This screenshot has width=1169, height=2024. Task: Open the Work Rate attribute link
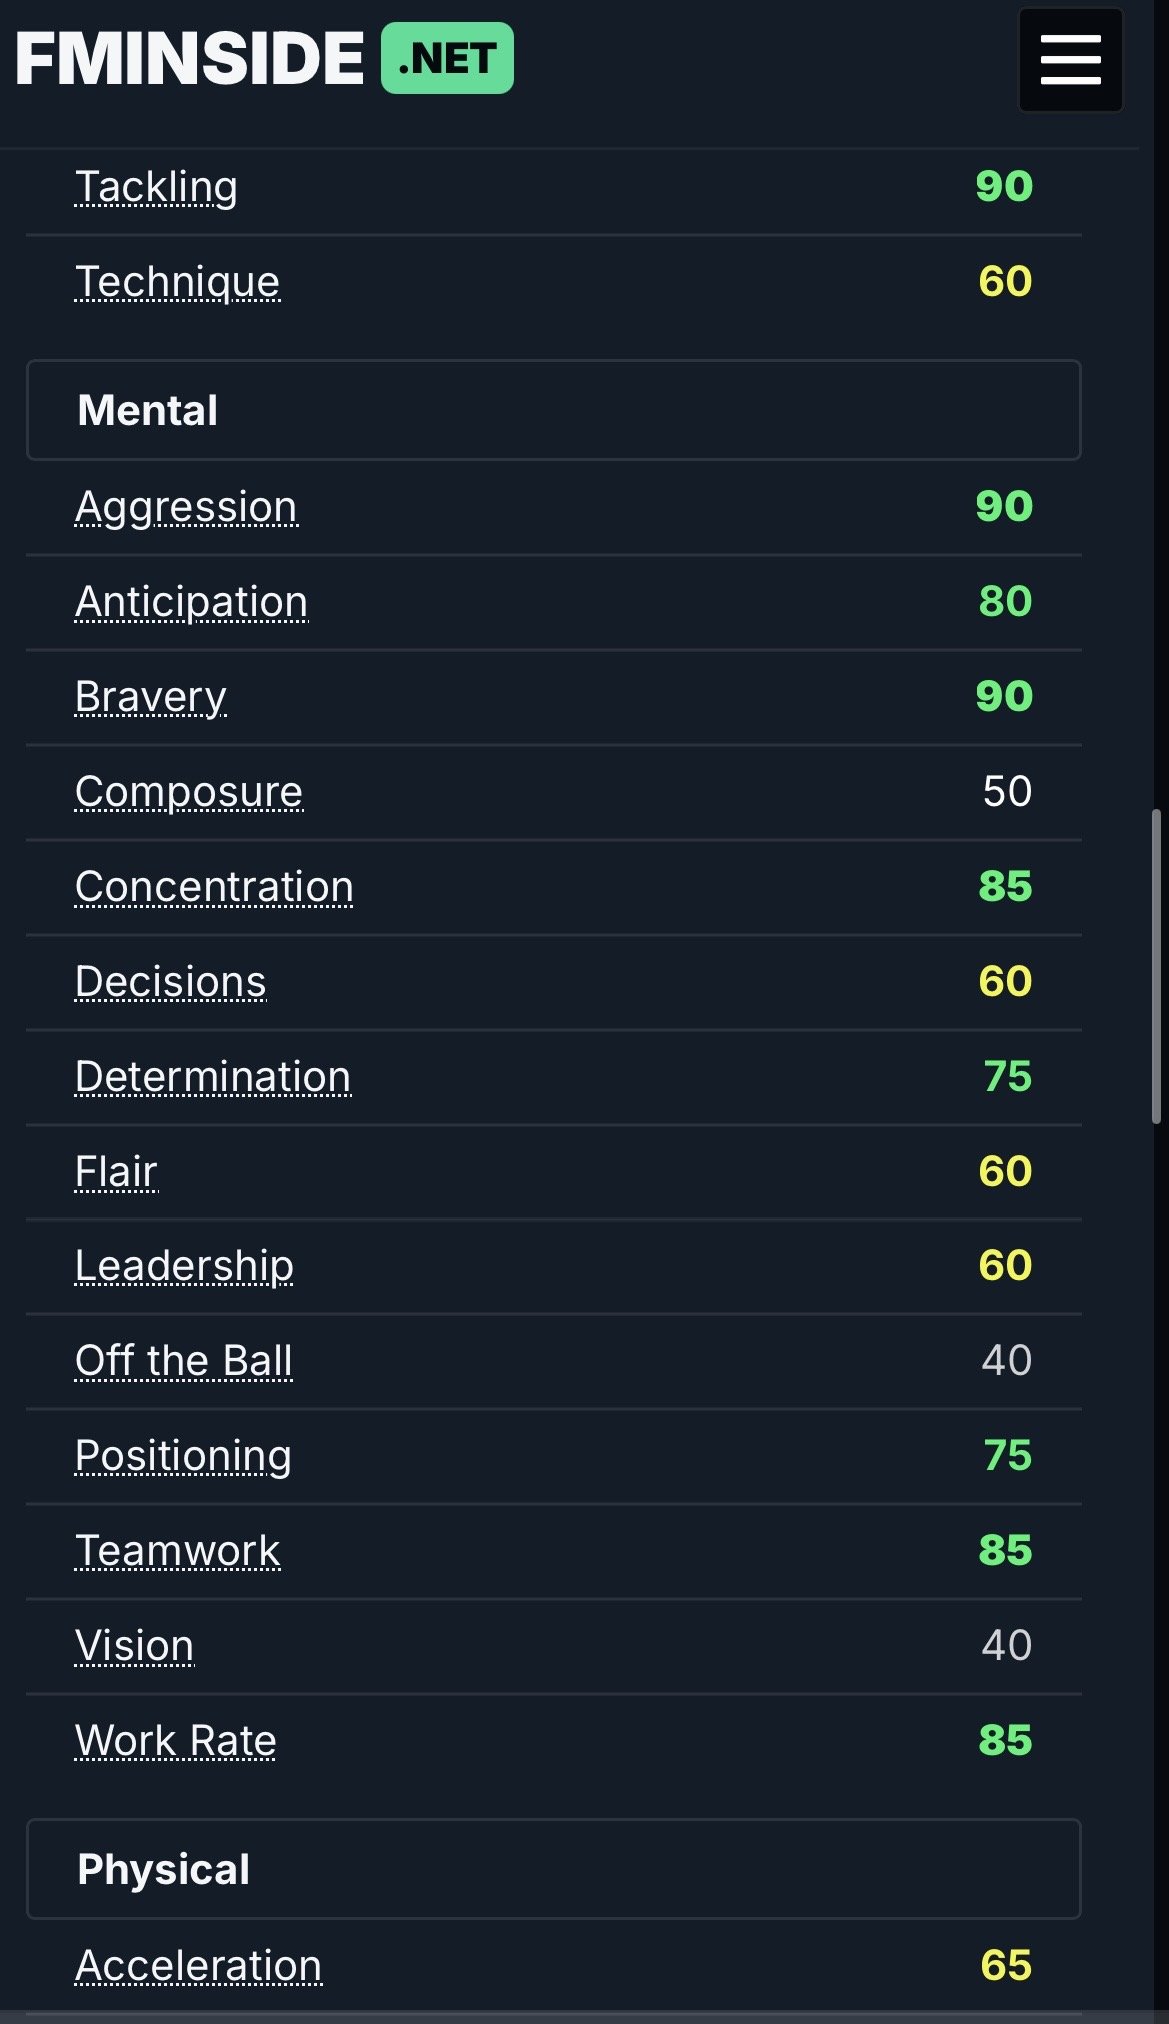point(175,1741)
